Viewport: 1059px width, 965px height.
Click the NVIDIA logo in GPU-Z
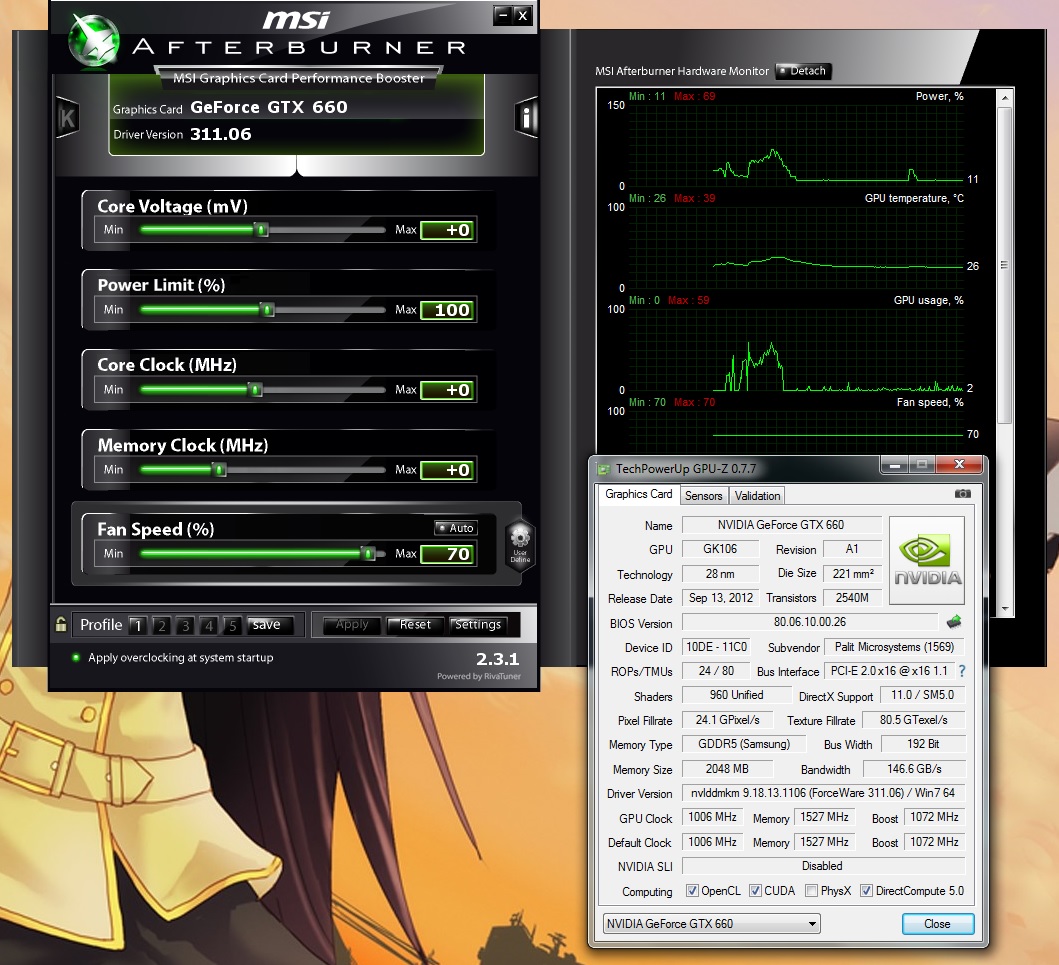(927, 560)
